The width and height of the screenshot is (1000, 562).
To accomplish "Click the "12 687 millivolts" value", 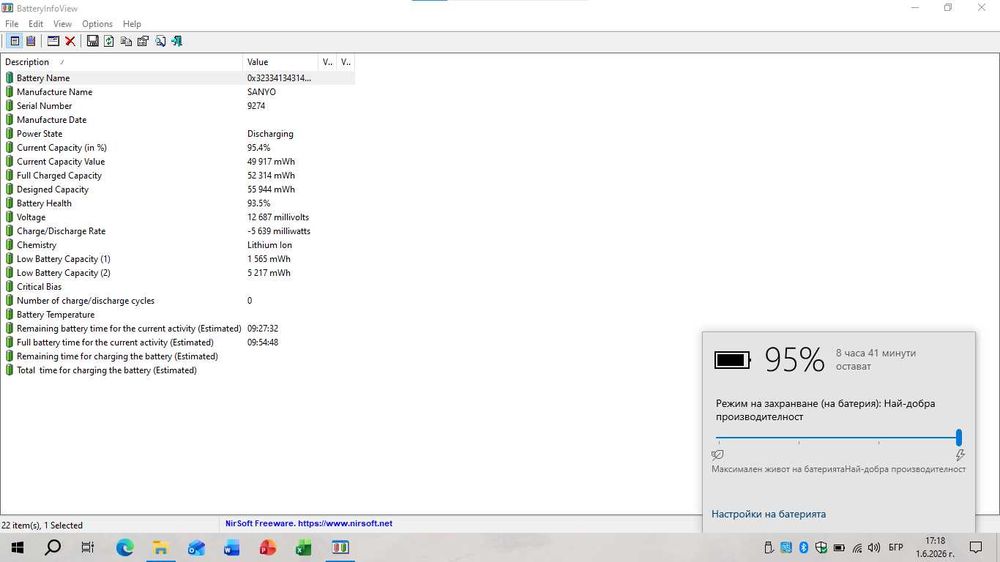I will 278,218.
